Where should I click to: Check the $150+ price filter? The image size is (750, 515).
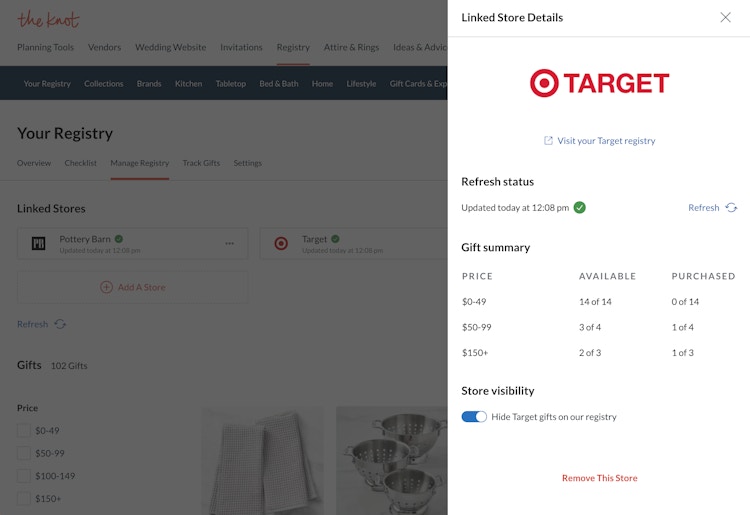24,498
